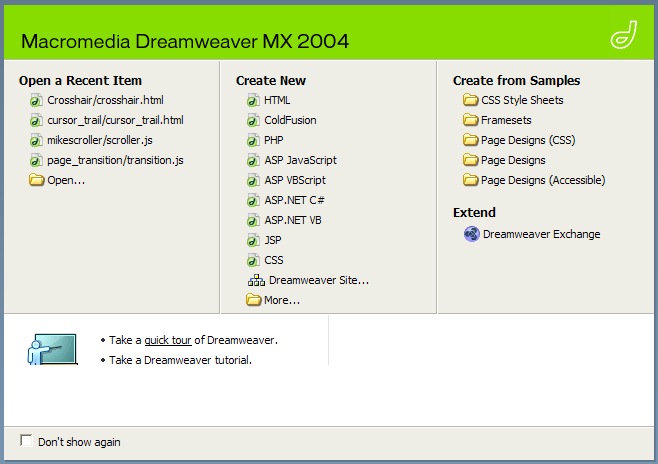Create a new PHP document
Image resolution: width=658 pixels, height=464 pixels.
click(274, 140)
